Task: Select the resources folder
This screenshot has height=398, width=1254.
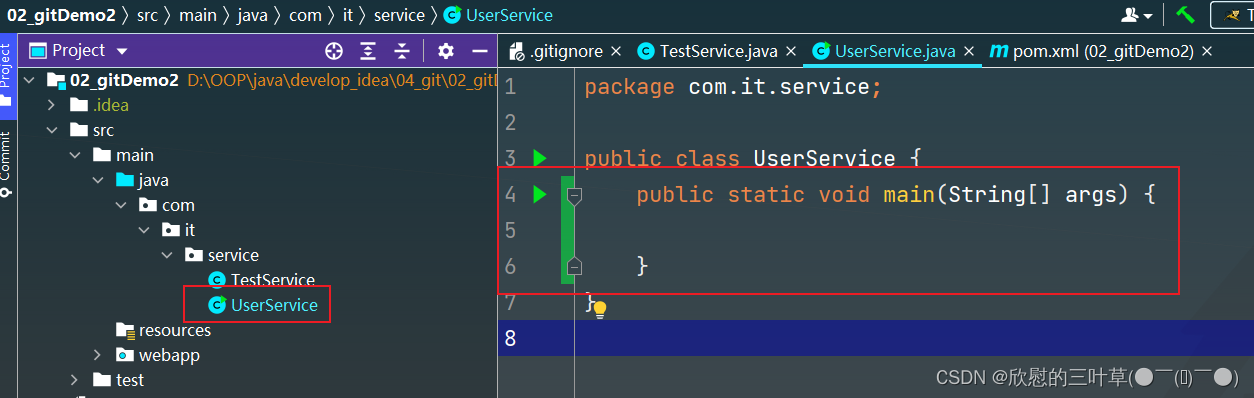Action: coord(174,330)
